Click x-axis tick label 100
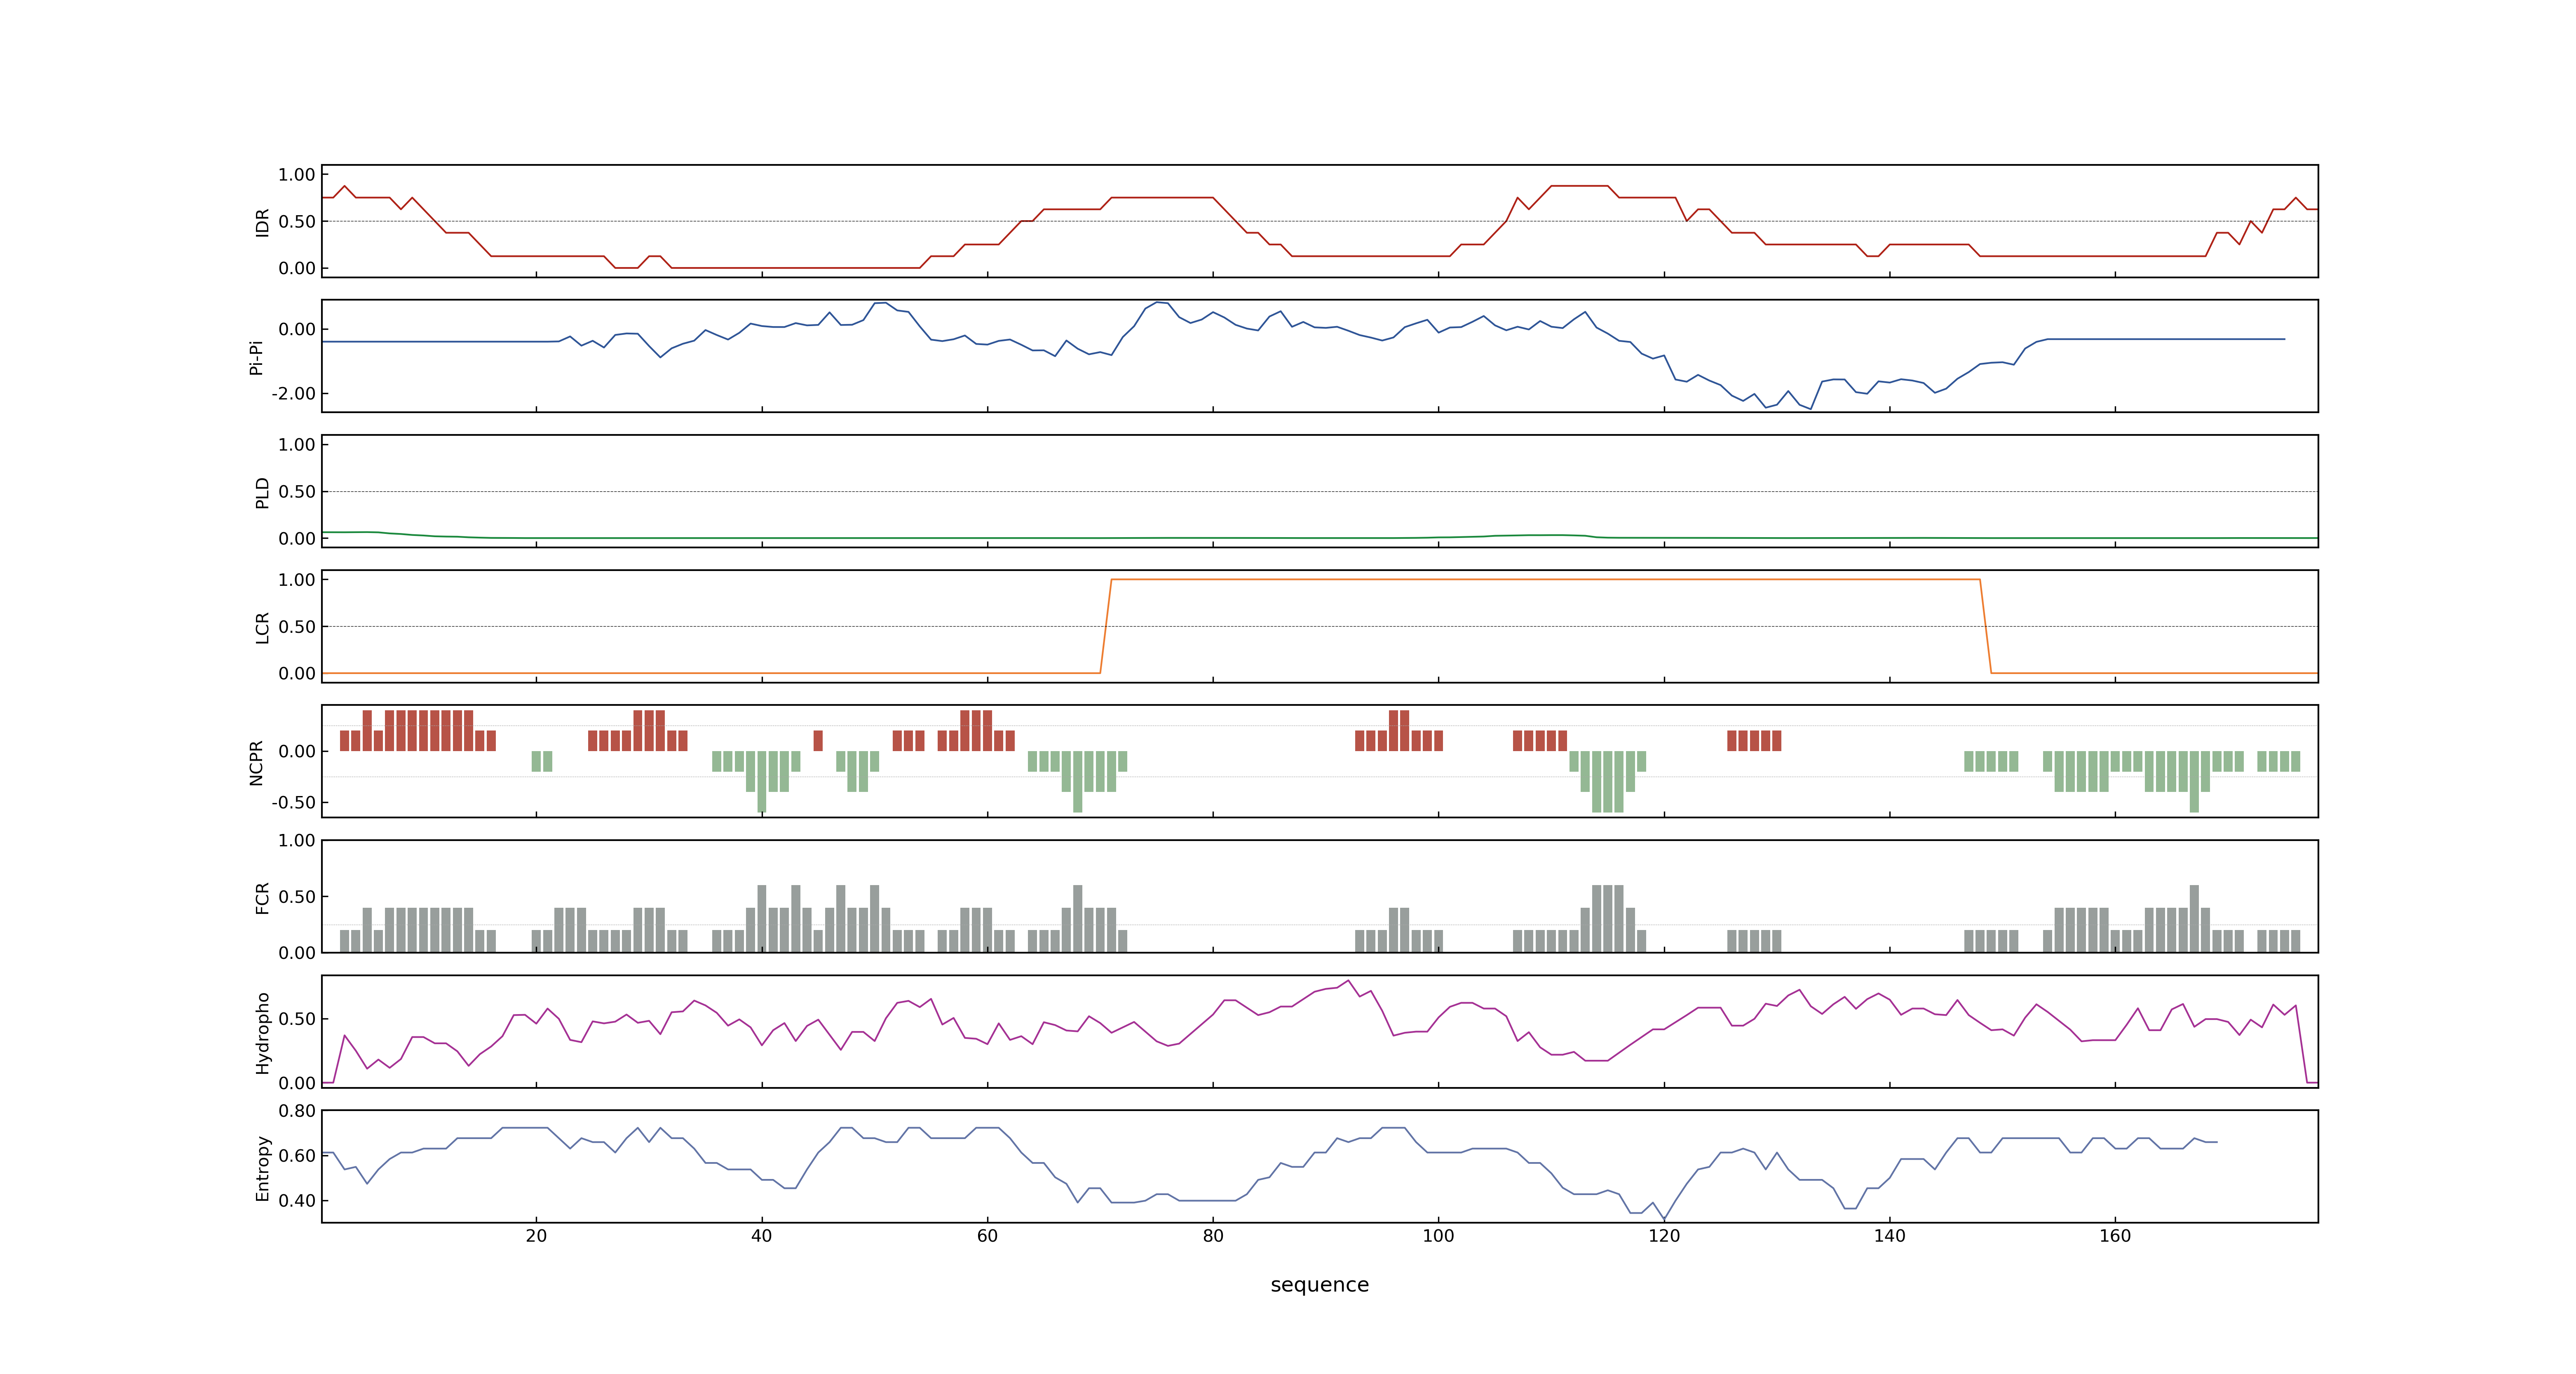The image size is (2576, 1374). [x=1438, y=1235]
